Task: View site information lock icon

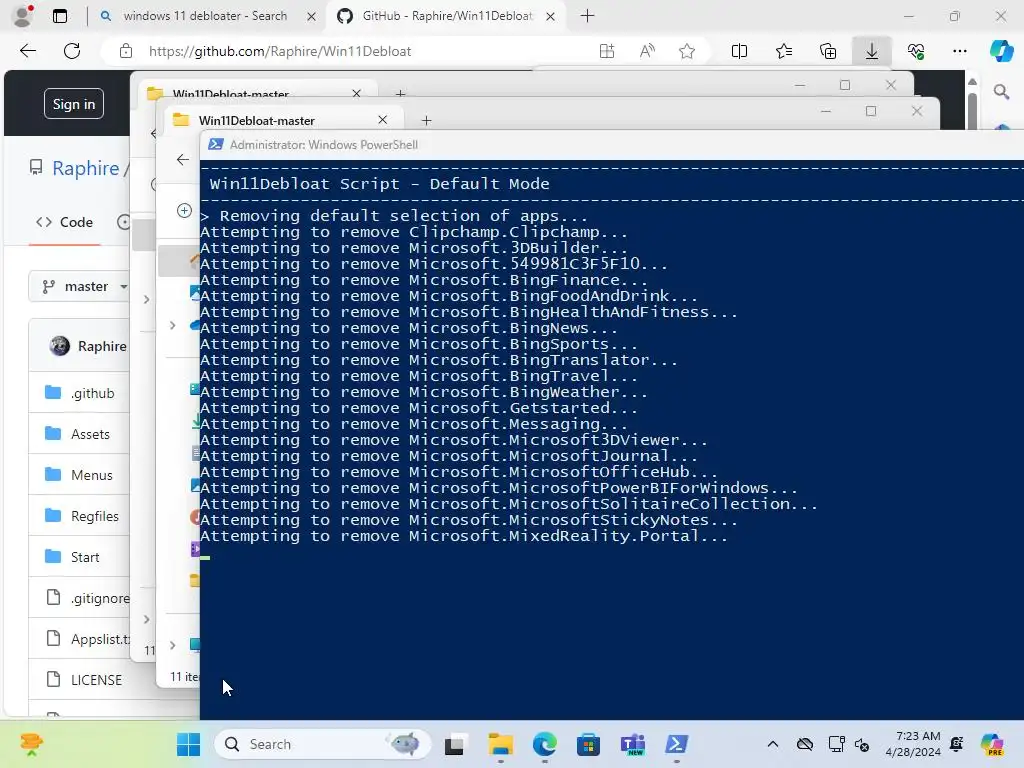Action: click(126, 51)
